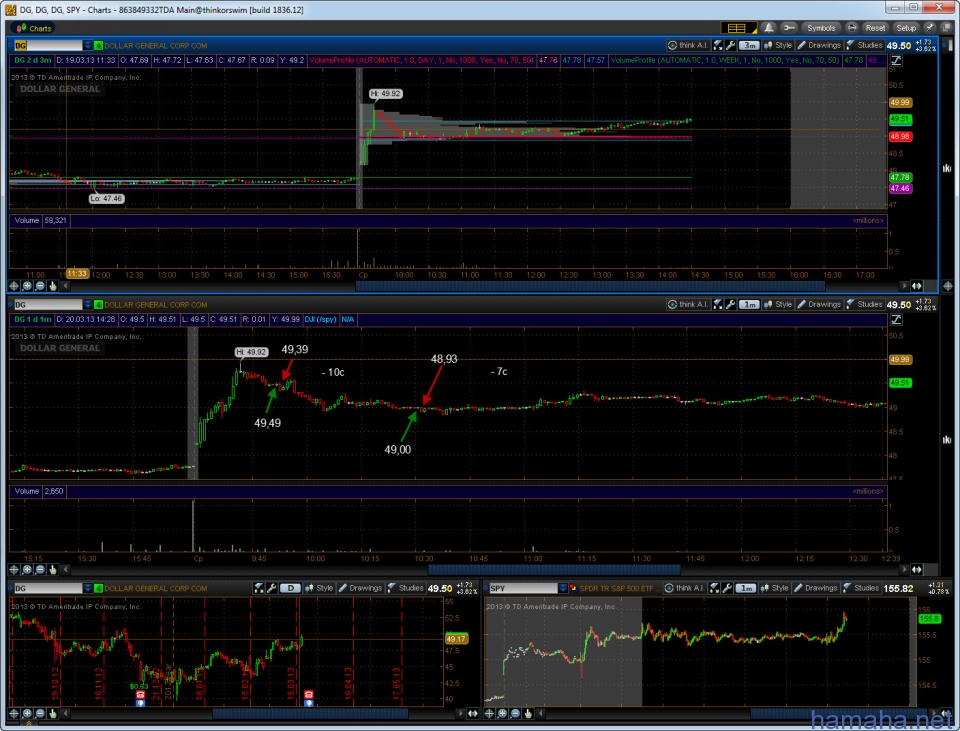Click the Volume 59,321 label of the 3m chart

tap(40, 220)
